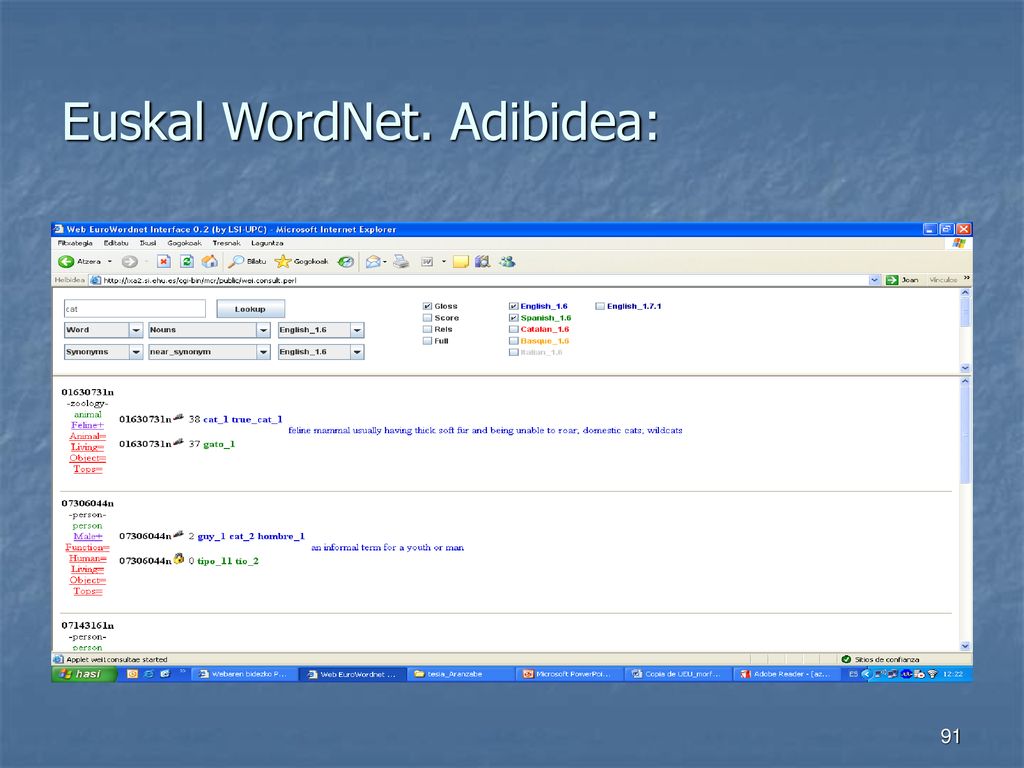
Task: Click the hasi start button
Action: click(x=84, y=674)
